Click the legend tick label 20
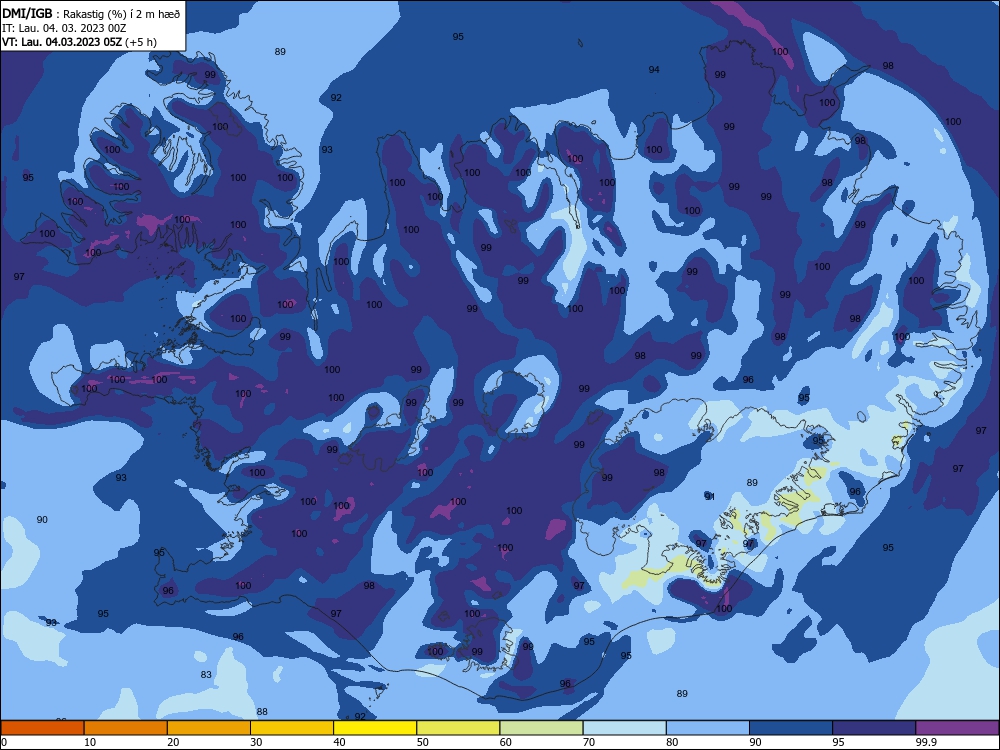 (173, 742)
